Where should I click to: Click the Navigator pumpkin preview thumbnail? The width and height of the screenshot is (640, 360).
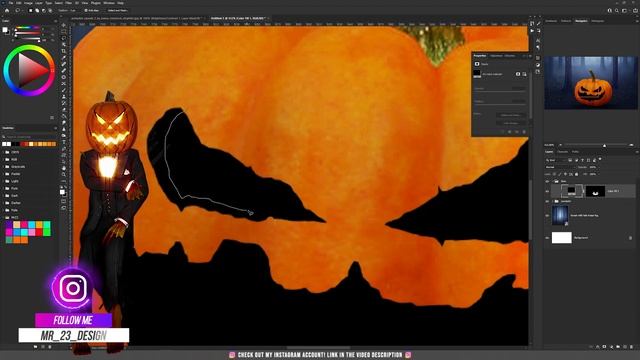click(591, 83)
